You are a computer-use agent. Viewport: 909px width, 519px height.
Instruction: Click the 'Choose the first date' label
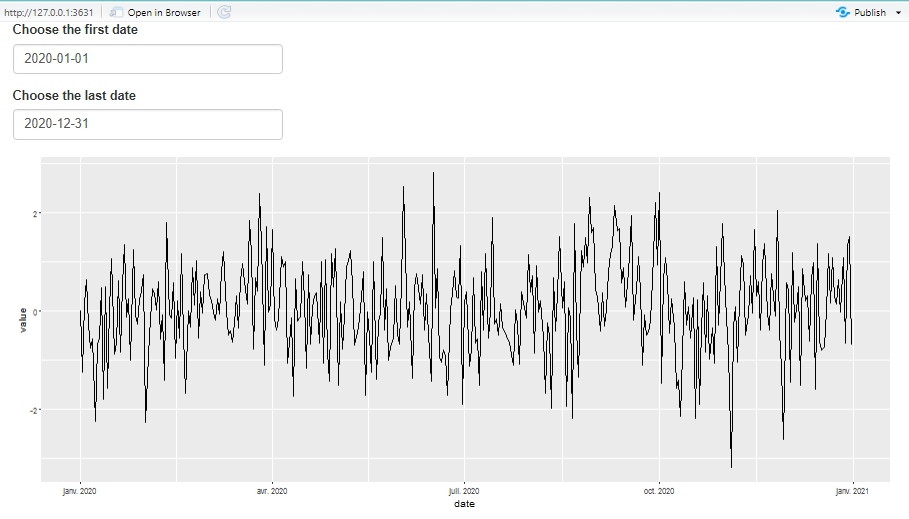(x=75, y=30)
